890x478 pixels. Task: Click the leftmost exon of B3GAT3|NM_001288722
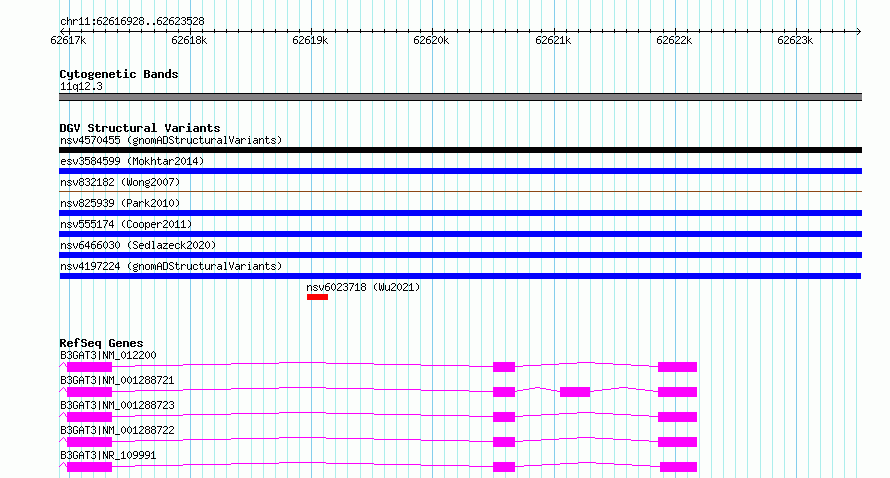(89, 442)
